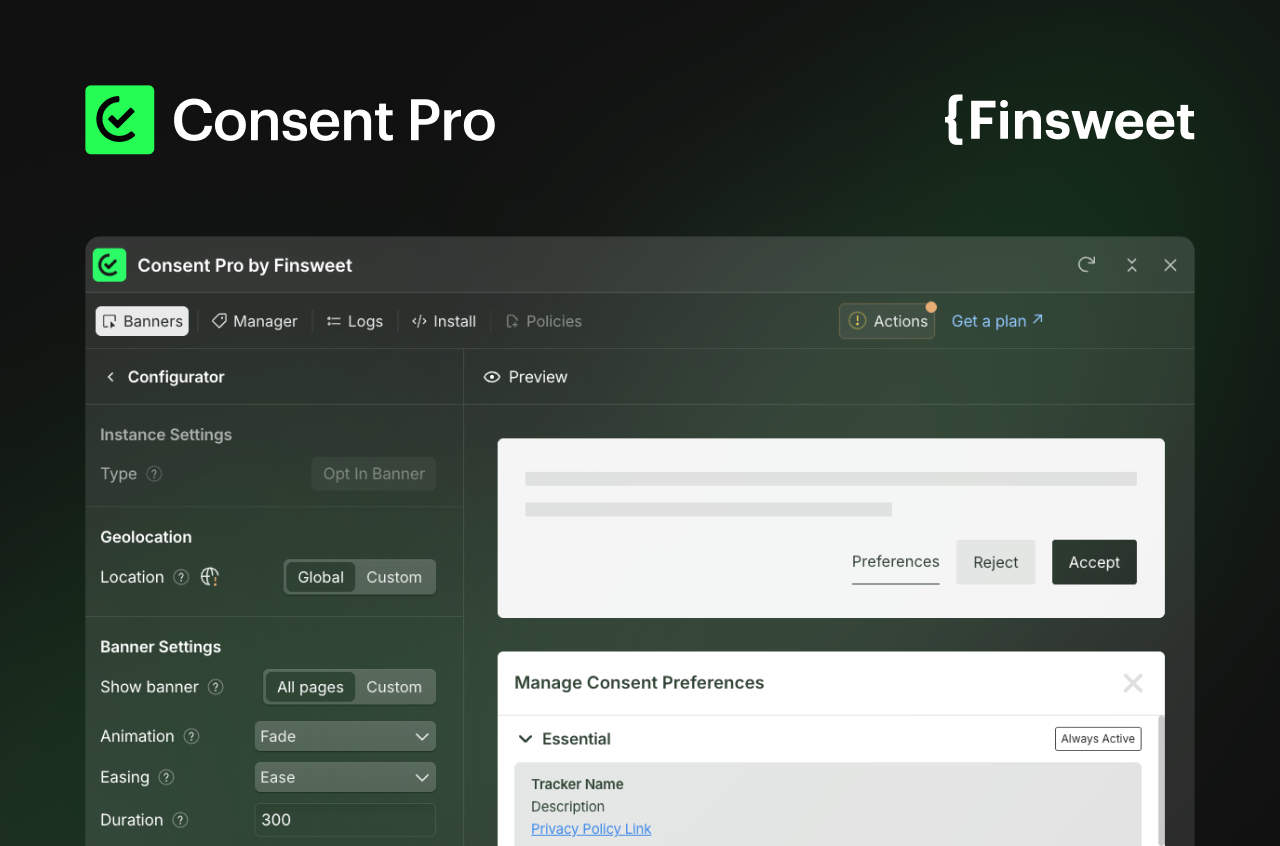
Task: Click the Duration input field showing 300
Action: [345, 820]
